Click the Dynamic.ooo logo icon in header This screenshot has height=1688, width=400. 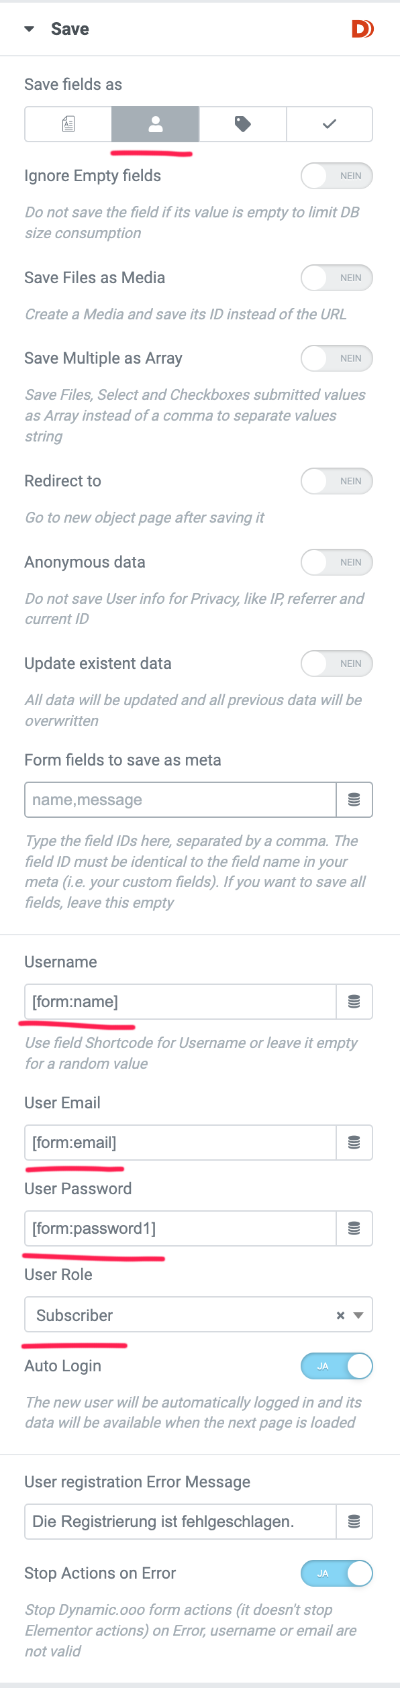[362, 29]
